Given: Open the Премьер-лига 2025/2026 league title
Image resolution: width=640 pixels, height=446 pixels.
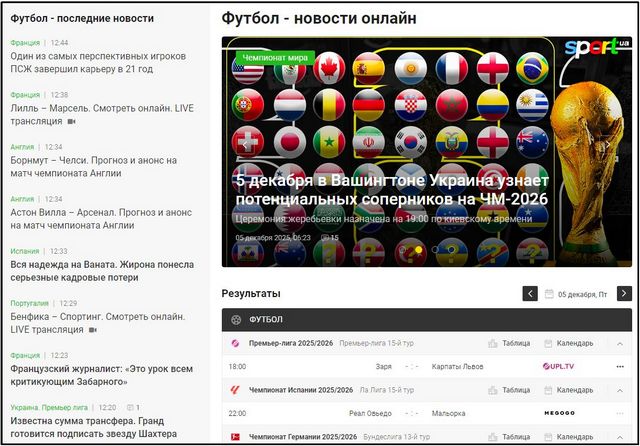Looking at the screenshot, I should pos(291,343).
